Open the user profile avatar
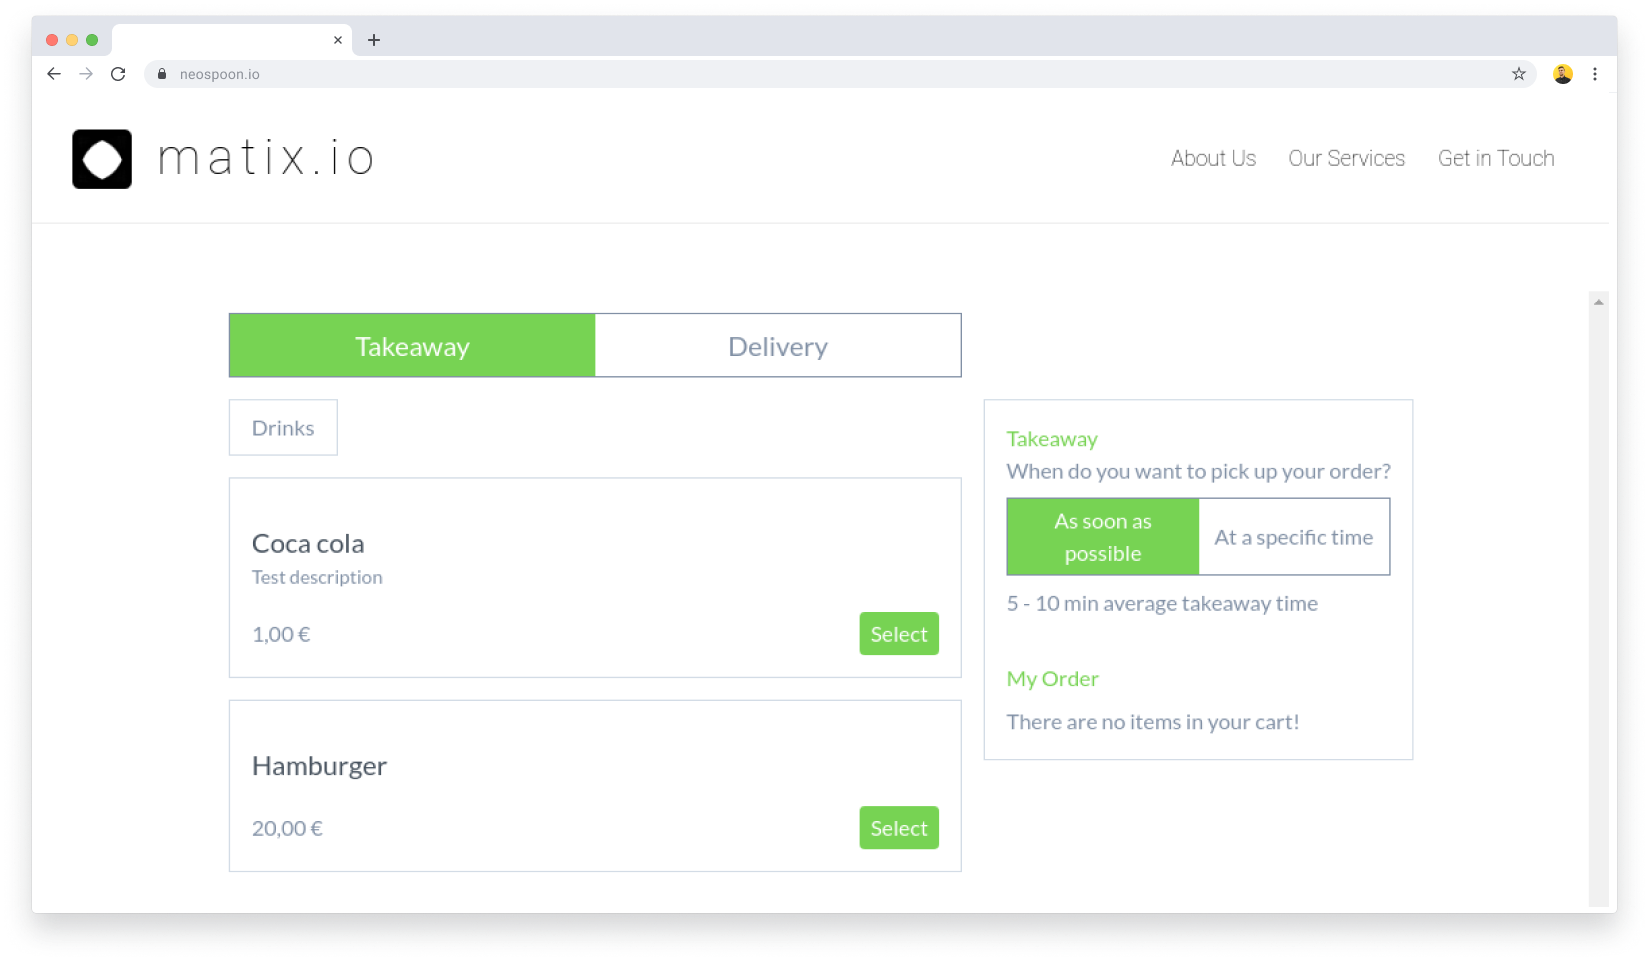This screenshot has width=1649, height=961. click(1562, 74)
